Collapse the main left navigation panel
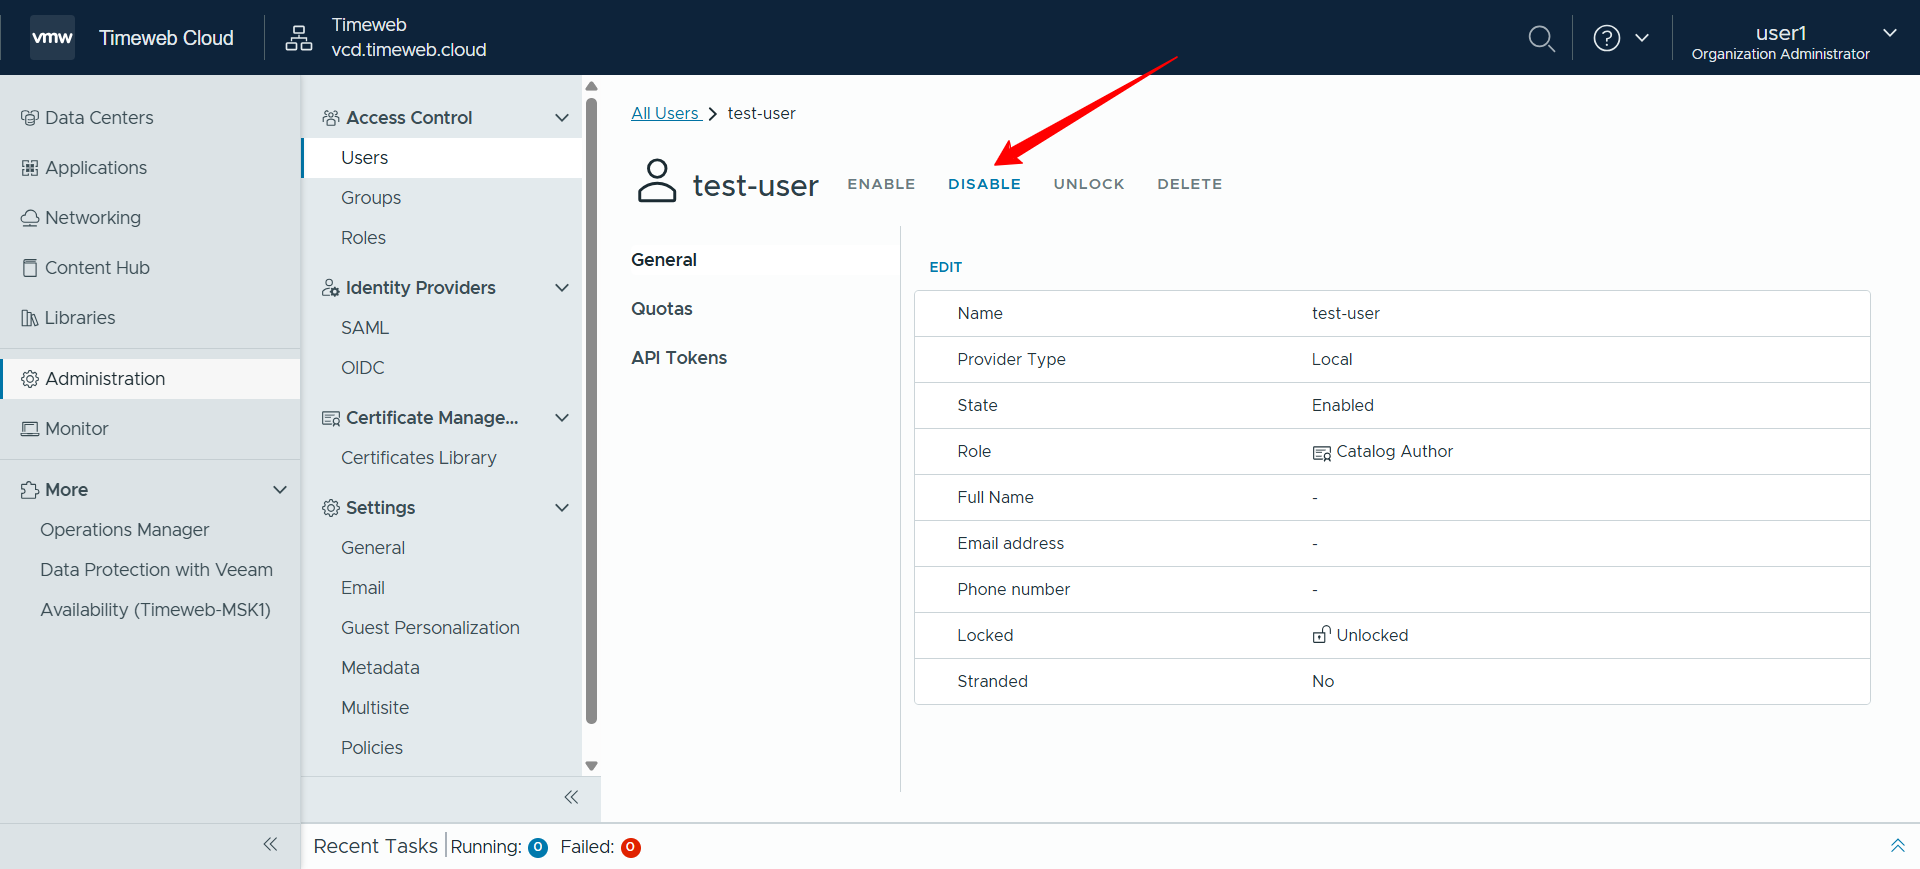The width and height of the screenshot is (1920, 869). [270, 845]
